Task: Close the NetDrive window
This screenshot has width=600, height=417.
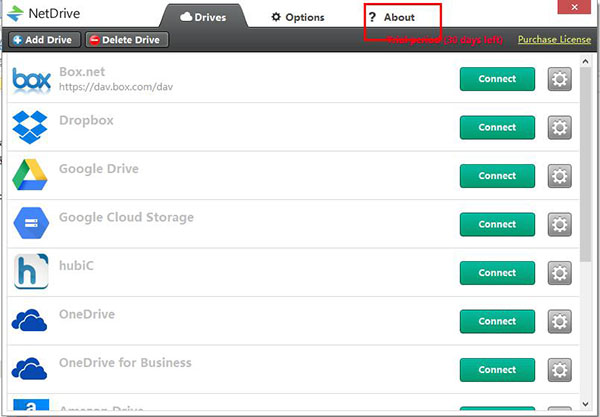Action: (x=574, y=7)
